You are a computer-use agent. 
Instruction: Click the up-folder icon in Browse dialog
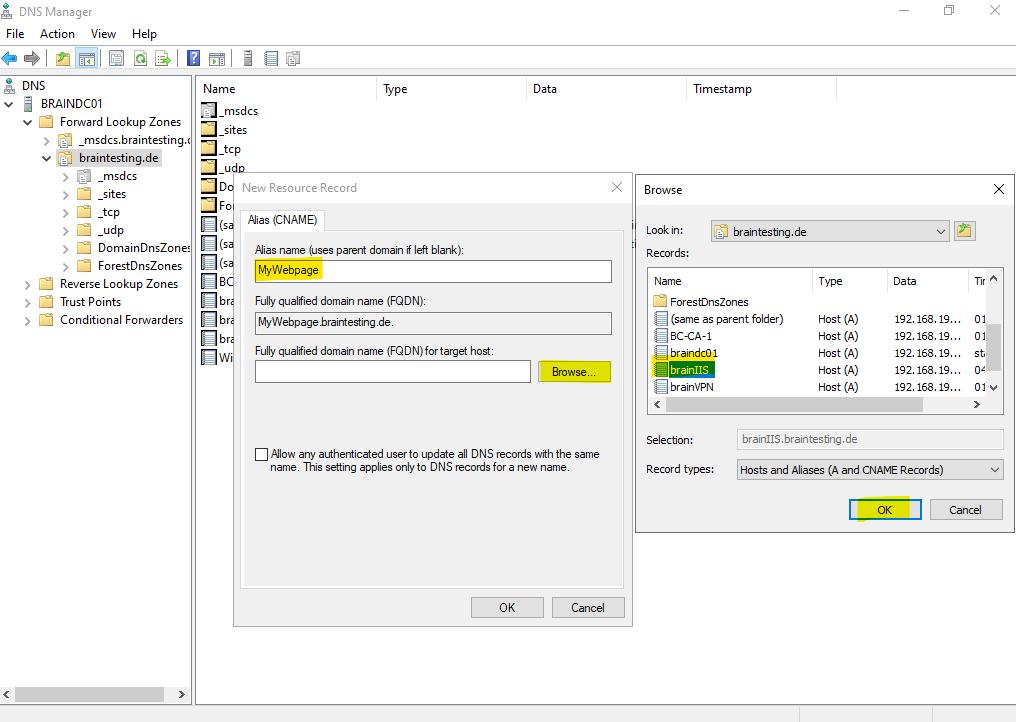[x=964, y=231]
